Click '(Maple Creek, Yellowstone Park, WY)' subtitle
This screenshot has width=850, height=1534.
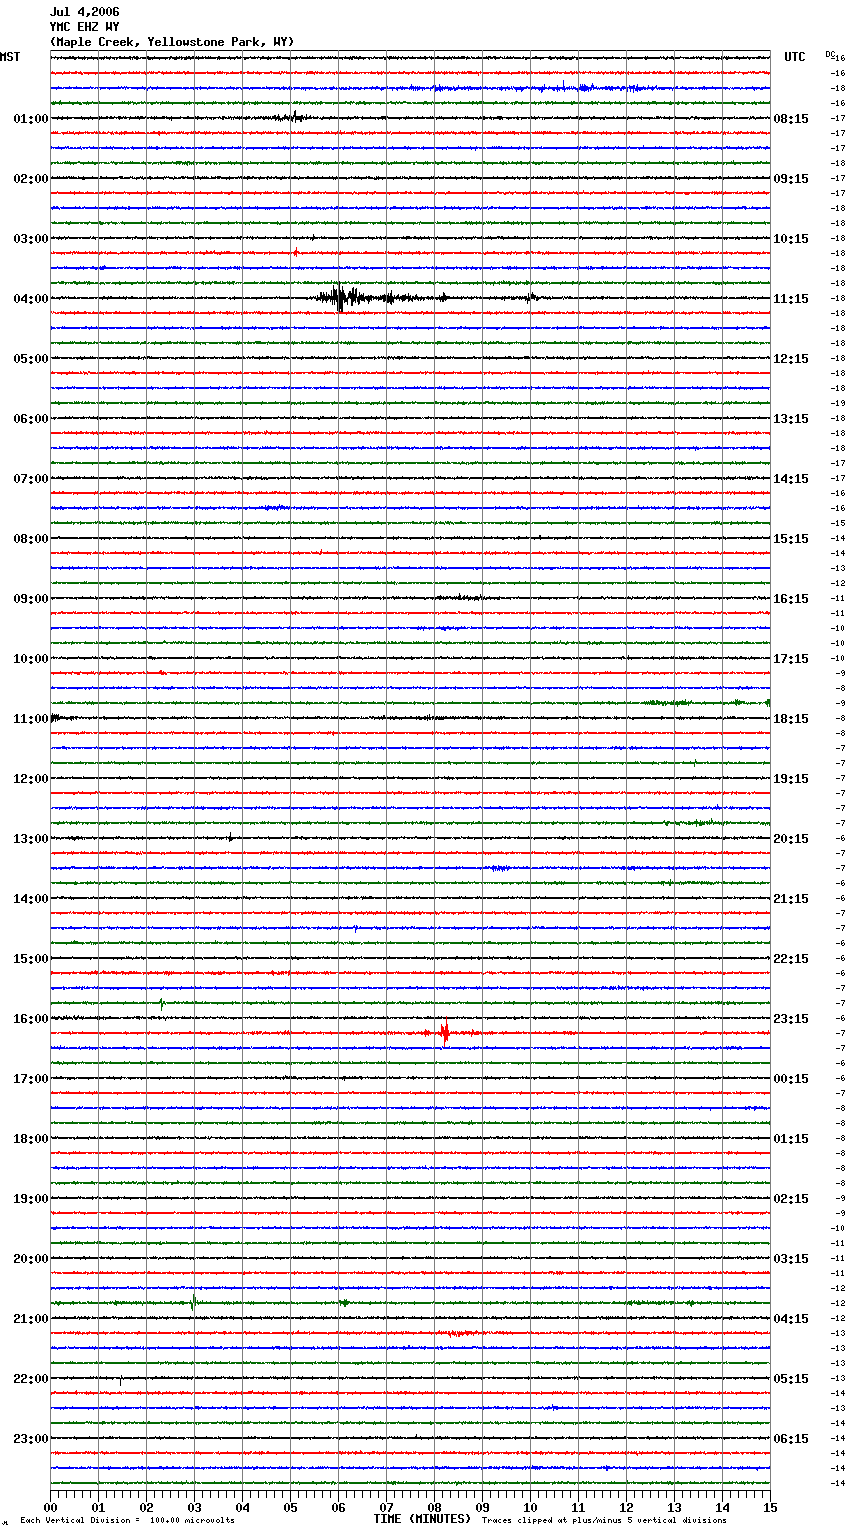172,42
